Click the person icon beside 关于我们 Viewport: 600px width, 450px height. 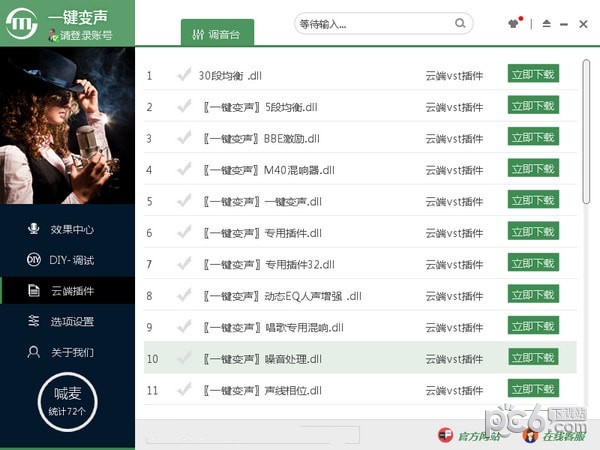coord(34,352)
